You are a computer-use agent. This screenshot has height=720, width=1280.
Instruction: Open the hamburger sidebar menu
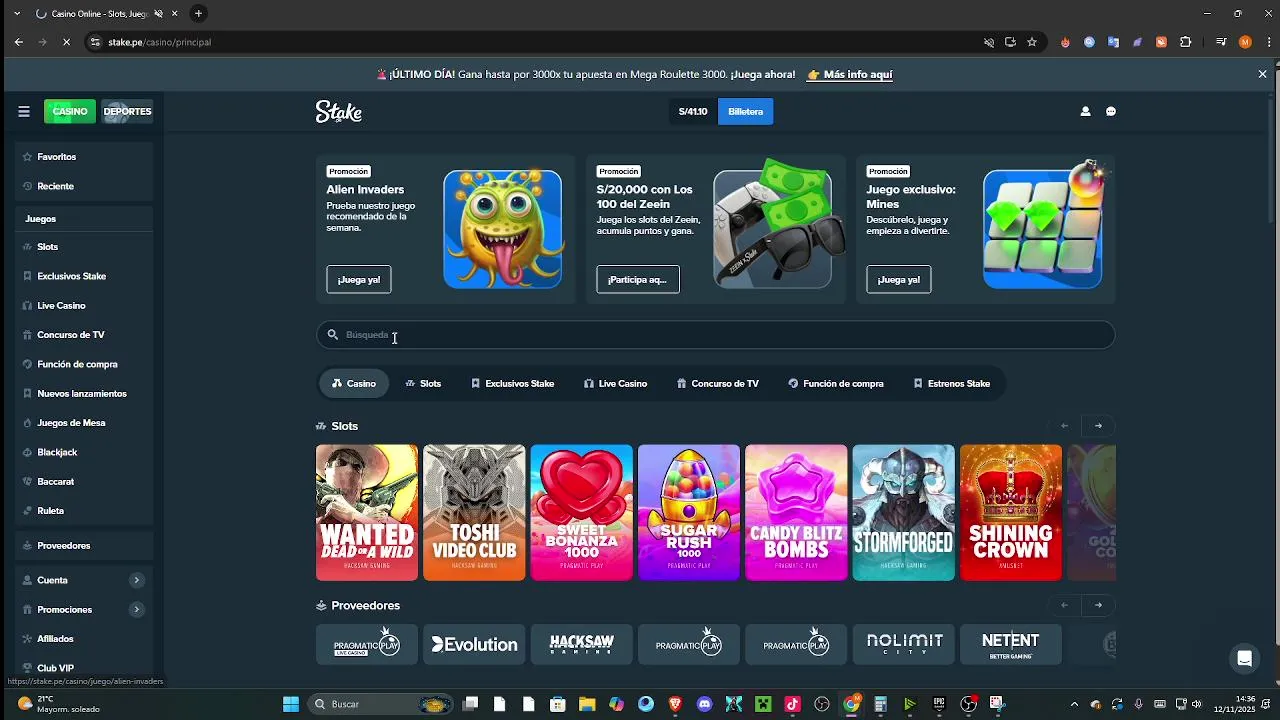pos(24,112)
